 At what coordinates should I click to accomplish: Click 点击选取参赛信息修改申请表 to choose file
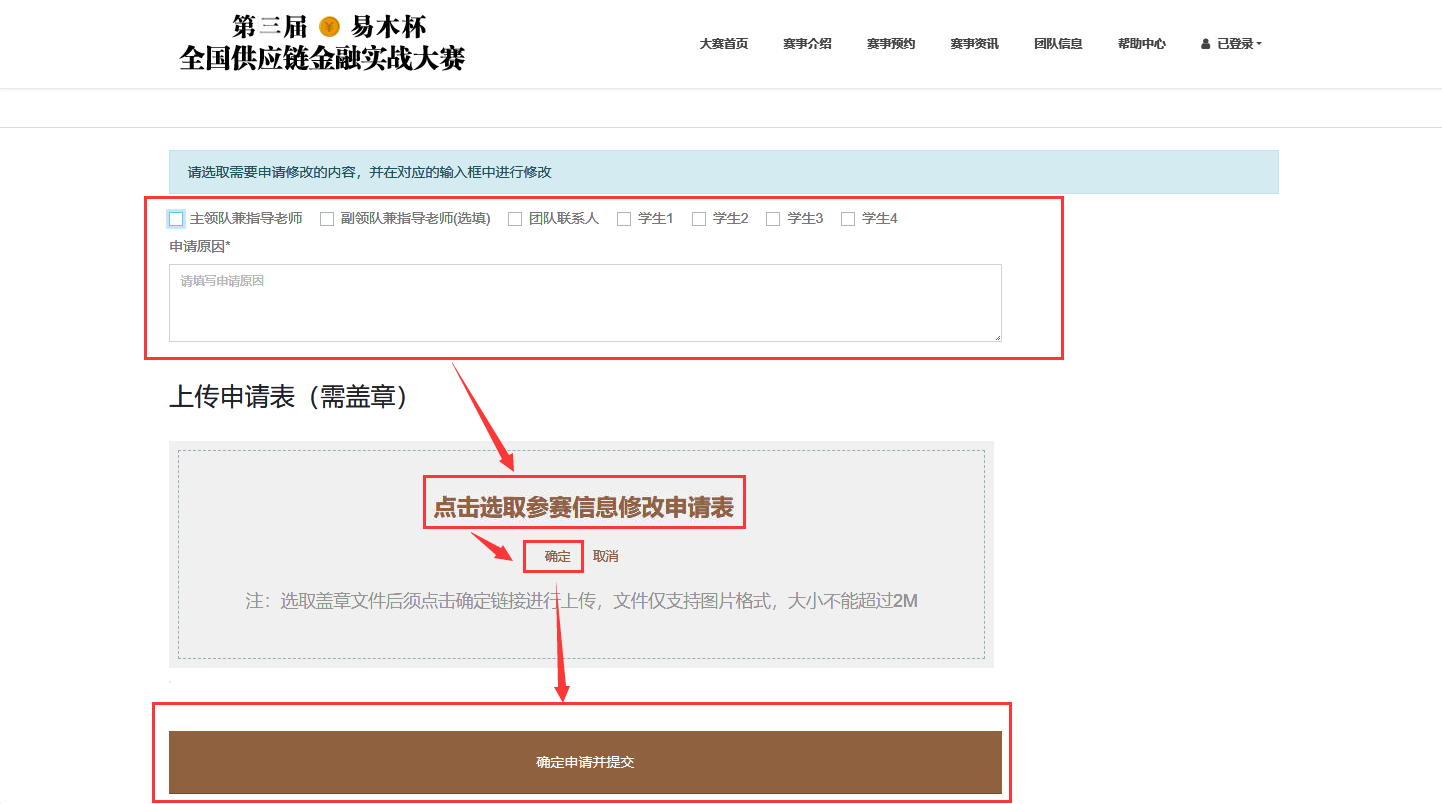[x=584, y=509]
